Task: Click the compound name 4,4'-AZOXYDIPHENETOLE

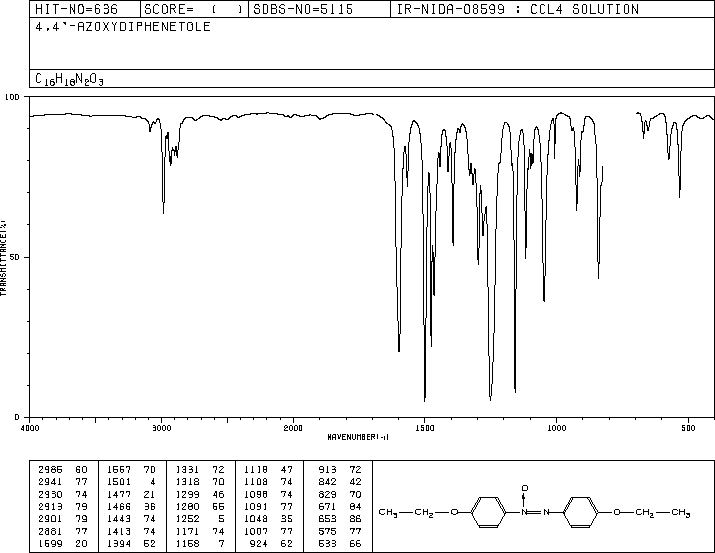Action: click(123, 27)
